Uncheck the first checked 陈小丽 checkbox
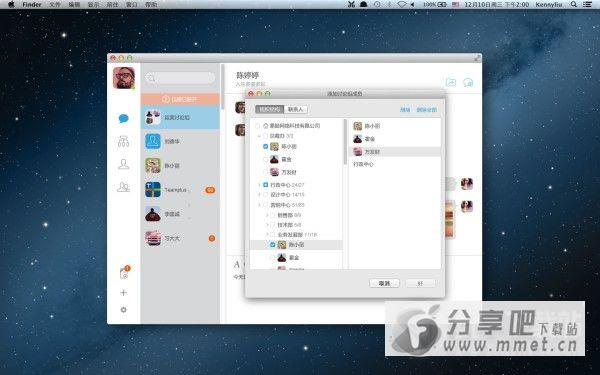The height and width of the screenshot is (375, 600). coord(266,147)
